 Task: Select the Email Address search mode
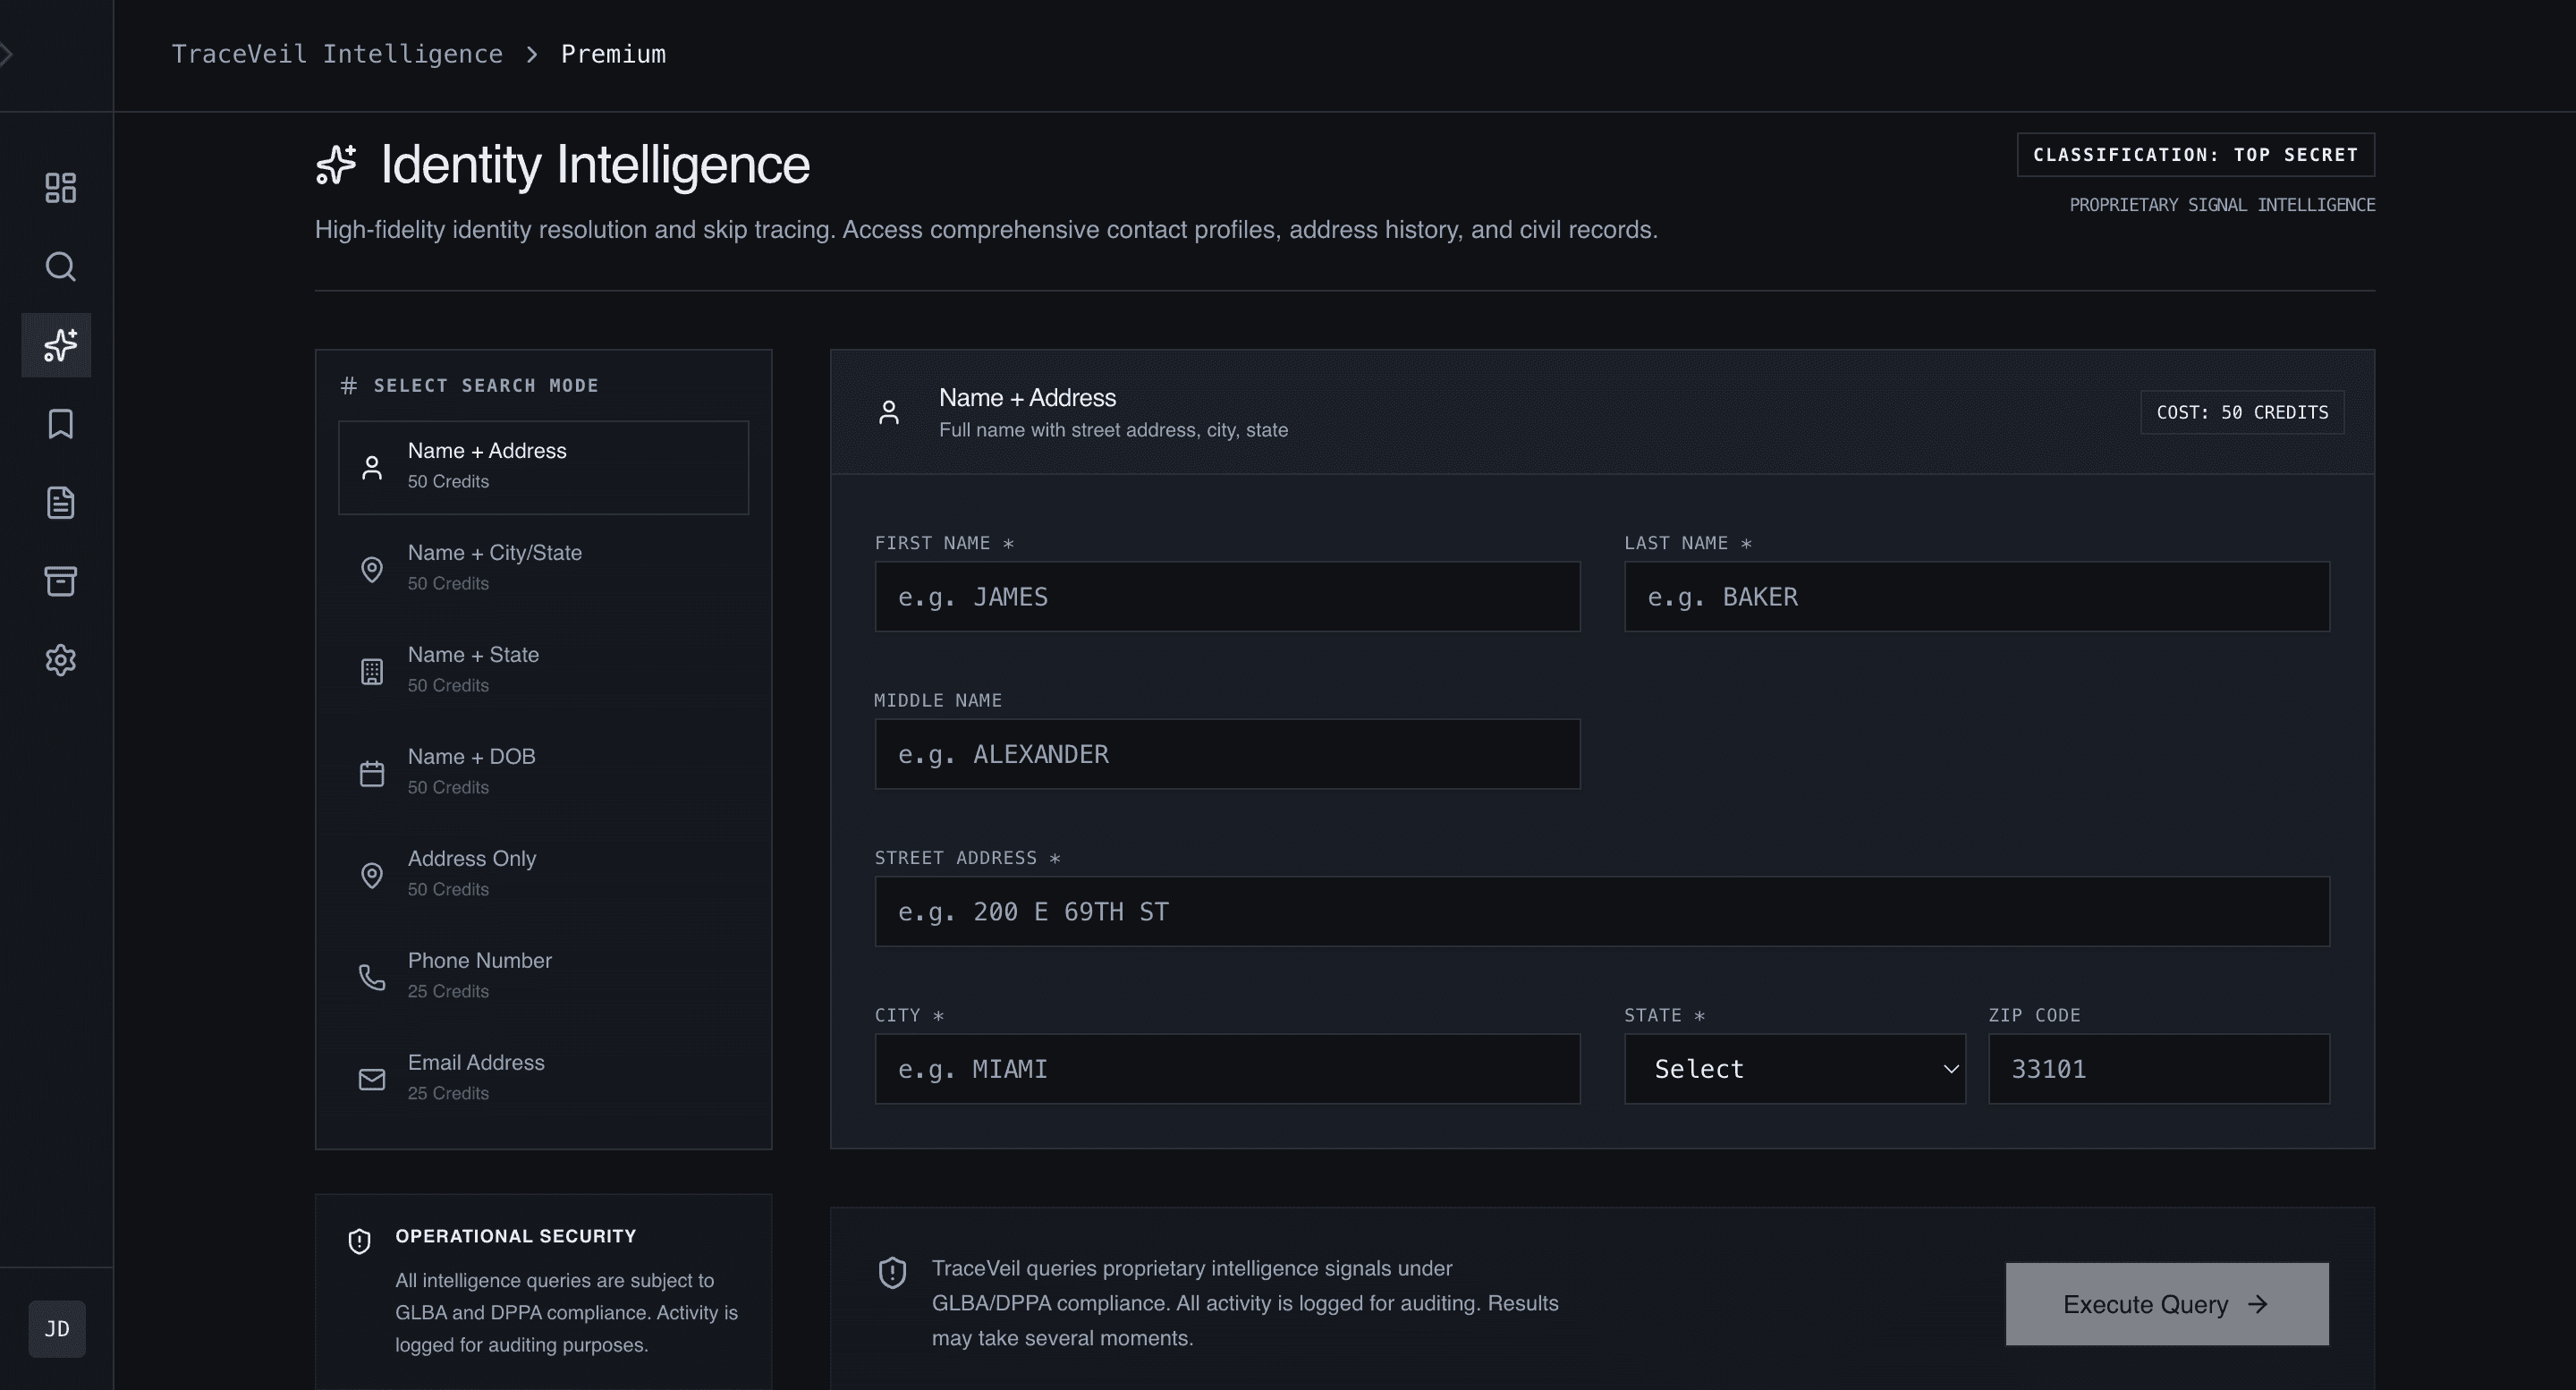tap(543, 1077)
